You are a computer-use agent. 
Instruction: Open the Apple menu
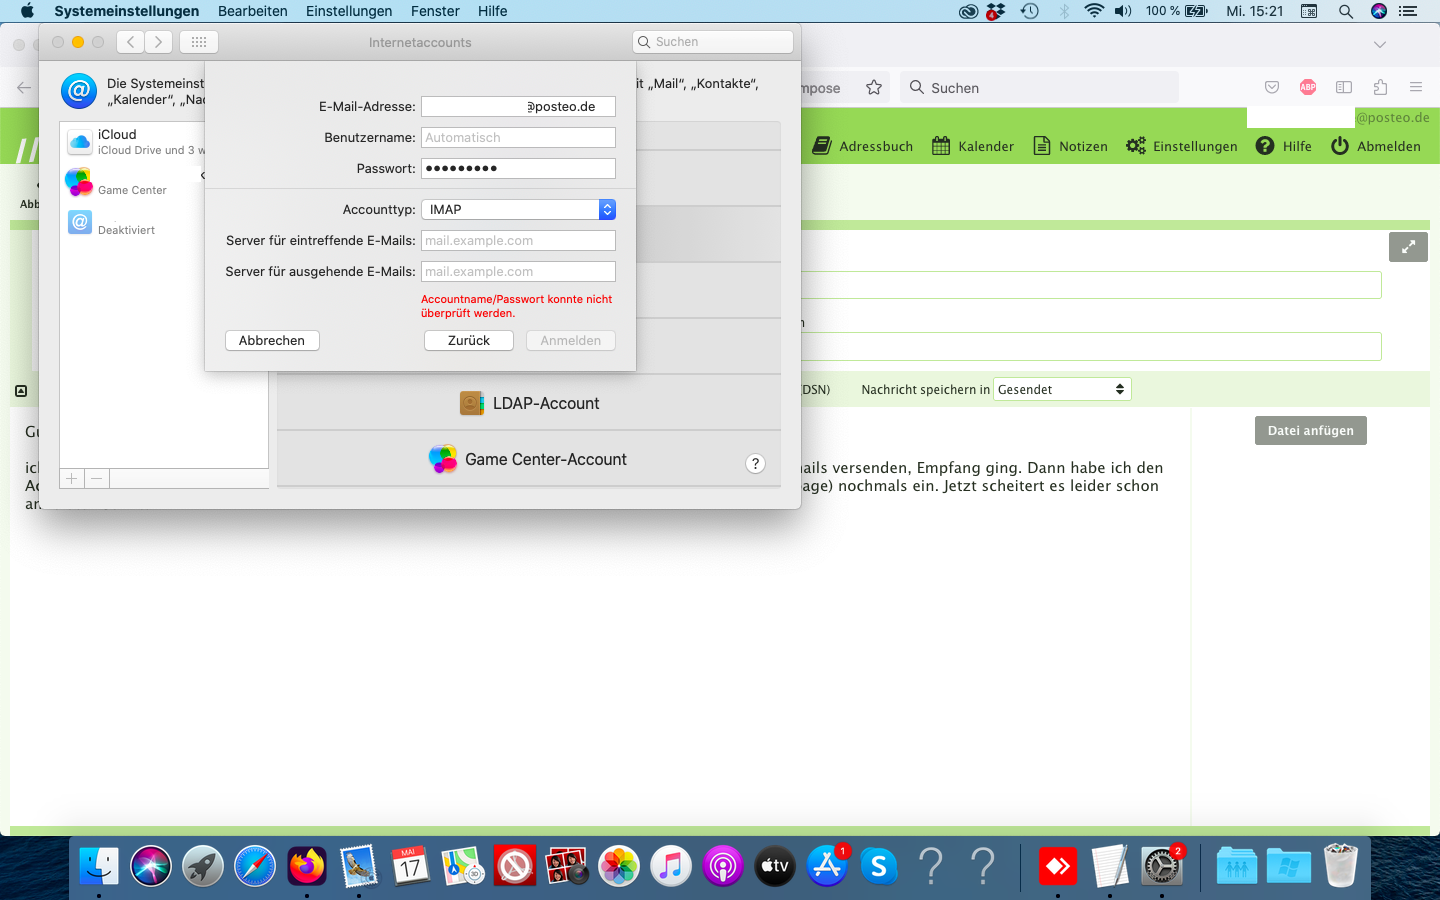tap(27, 11)
